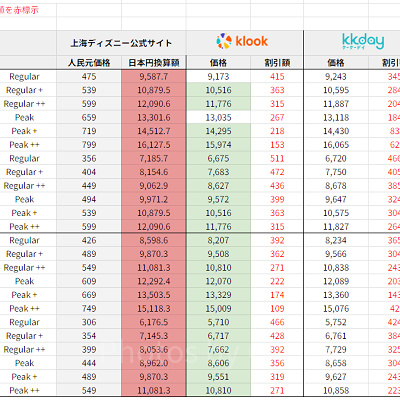Select the klook price 8,207

(218, 241)
